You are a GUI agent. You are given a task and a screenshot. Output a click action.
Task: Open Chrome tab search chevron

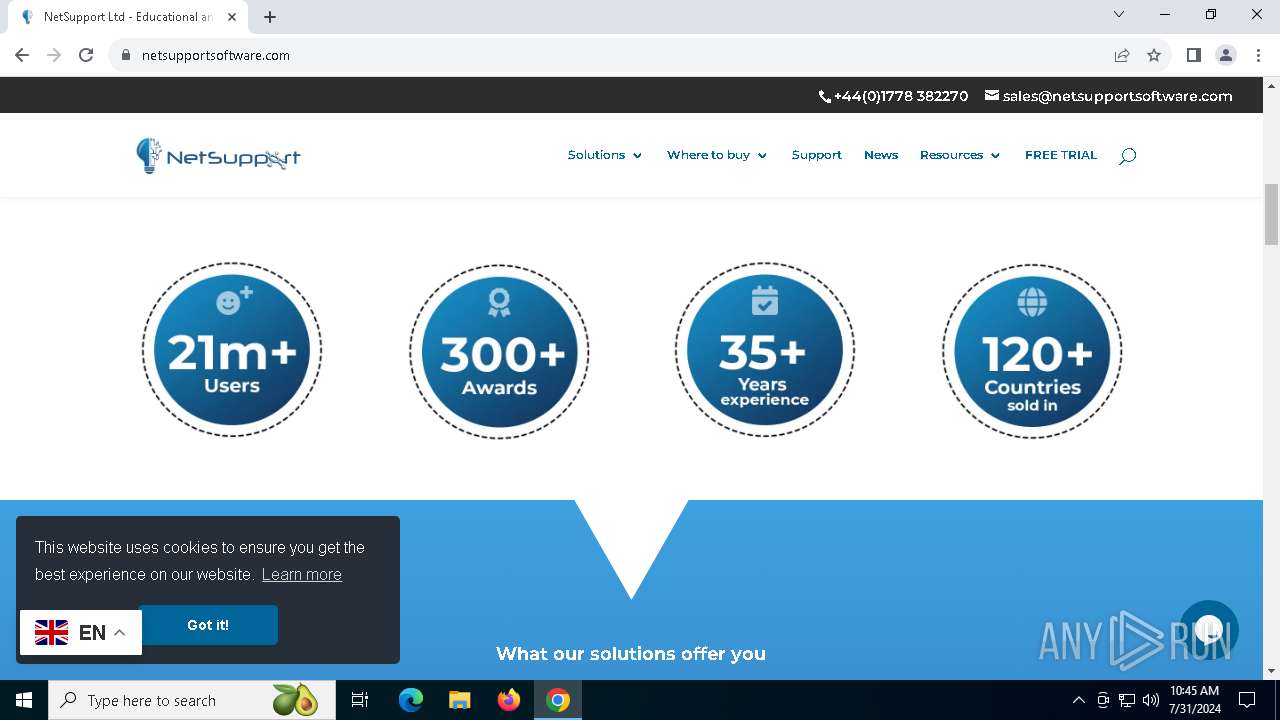1119,14
